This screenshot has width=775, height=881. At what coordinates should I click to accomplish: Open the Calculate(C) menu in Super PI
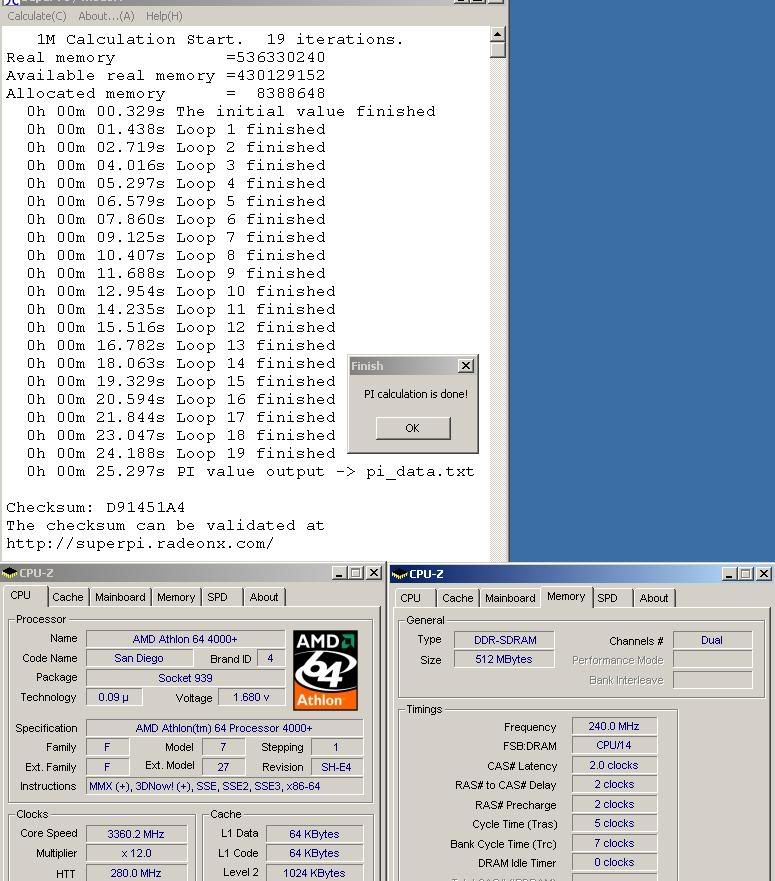[x=37, y=16]
